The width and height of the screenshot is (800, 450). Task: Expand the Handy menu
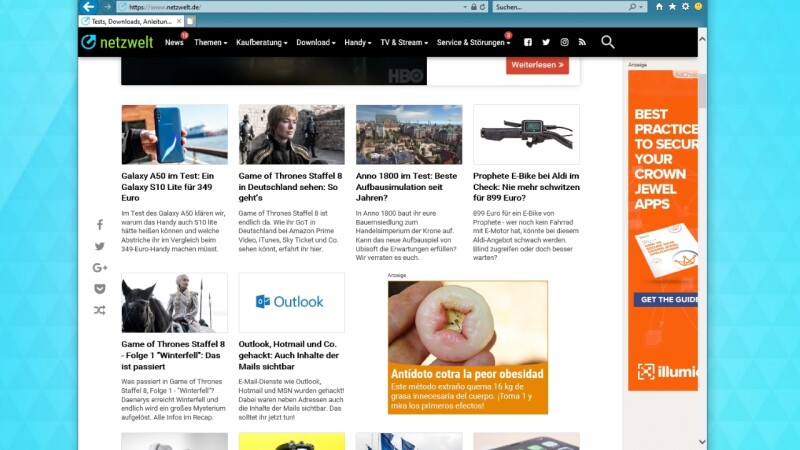358,42
